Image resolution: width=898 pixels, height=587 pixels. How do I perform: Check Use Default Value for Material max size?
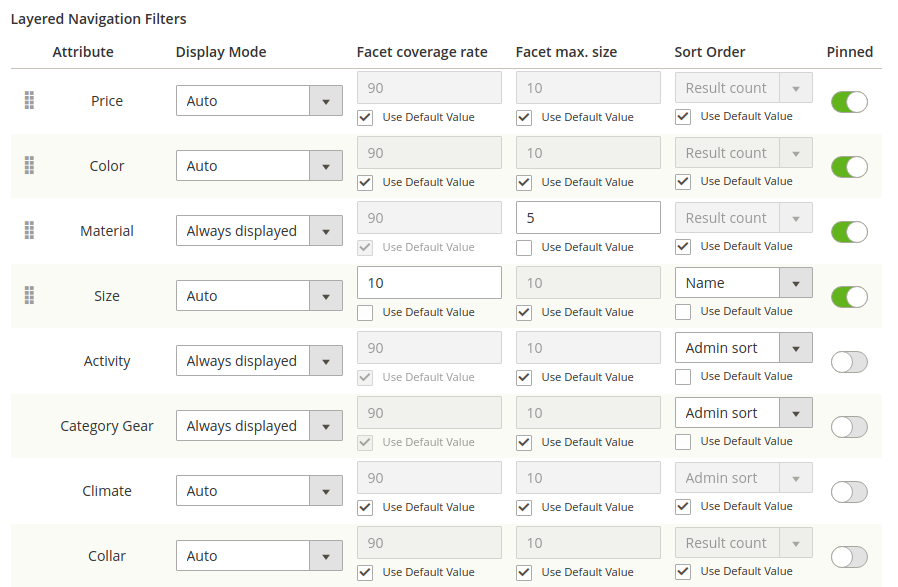[x=525, y=248]
